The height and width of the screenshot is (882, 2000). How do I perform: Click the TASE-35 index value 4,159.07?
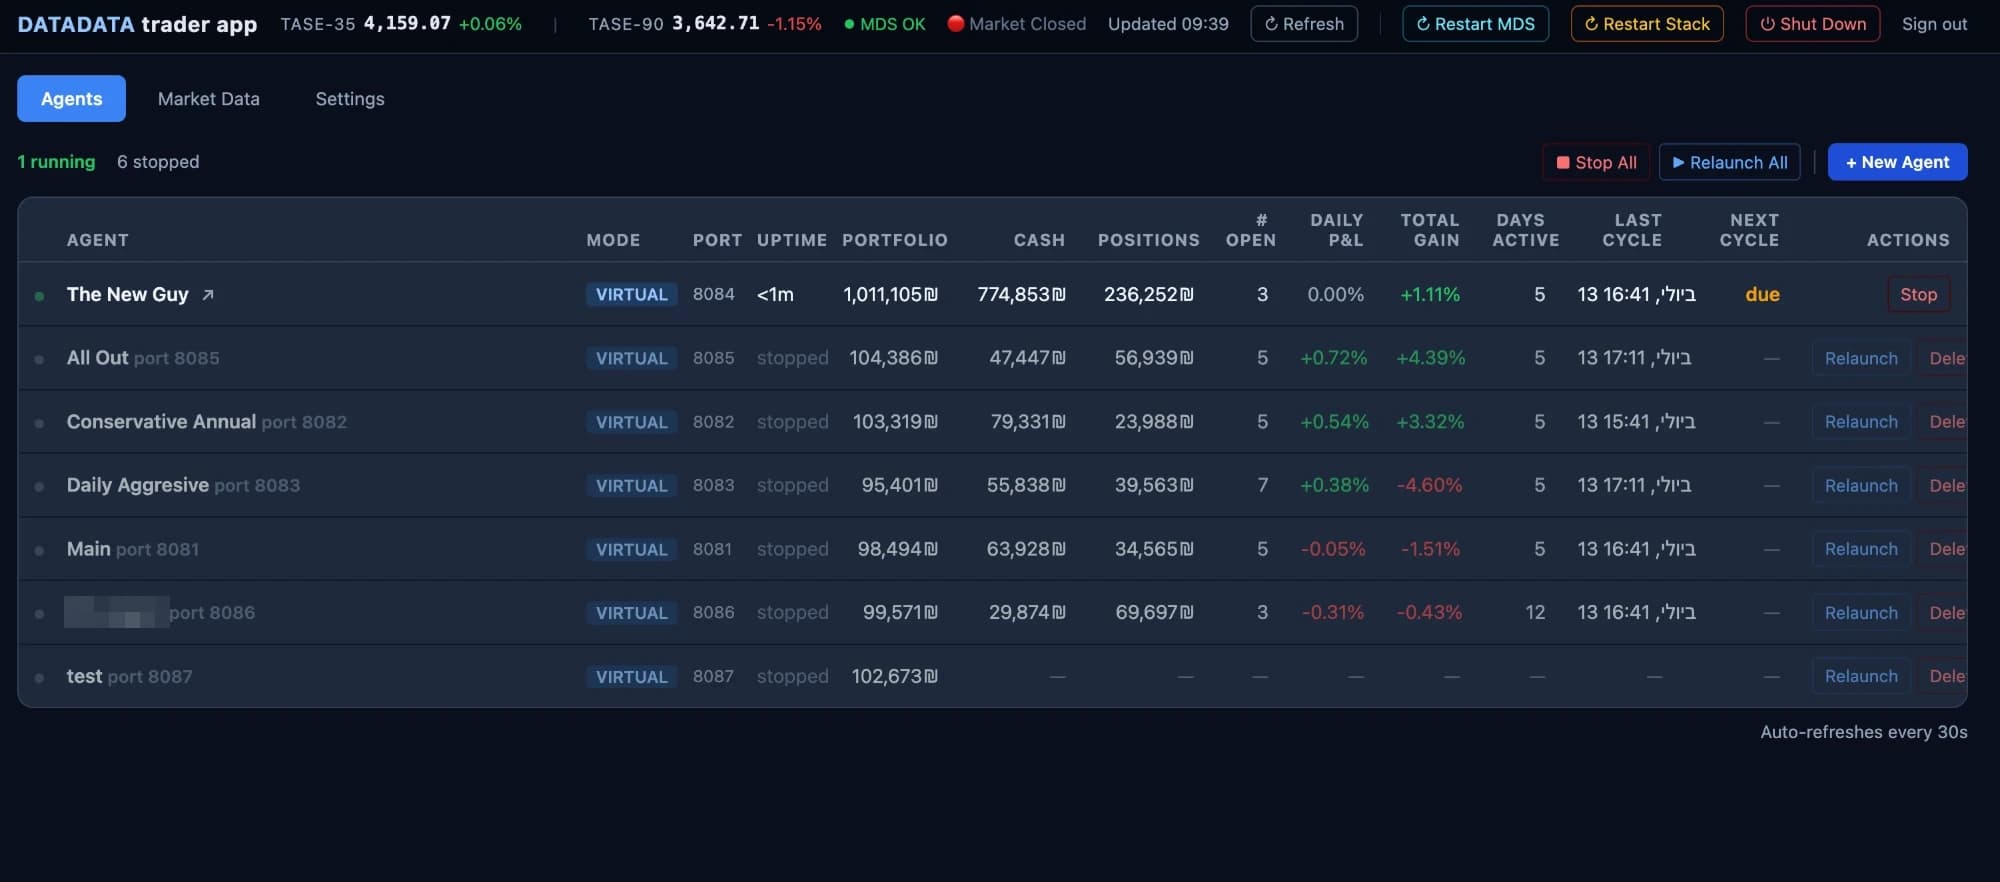[x=407, y=23]
